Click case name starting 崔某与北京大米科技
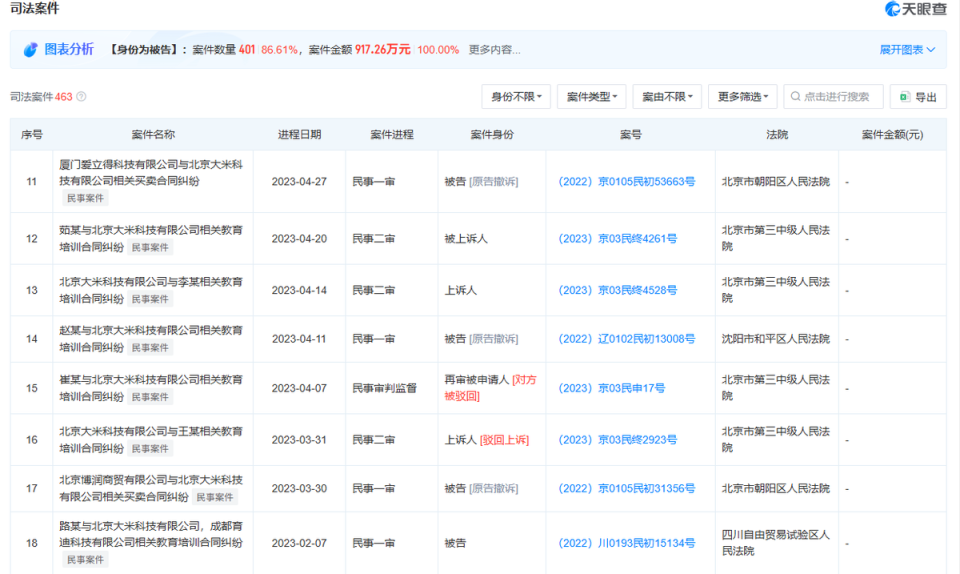Image resolution: width=960 pixels, height=574 pixels. [151, 389]
